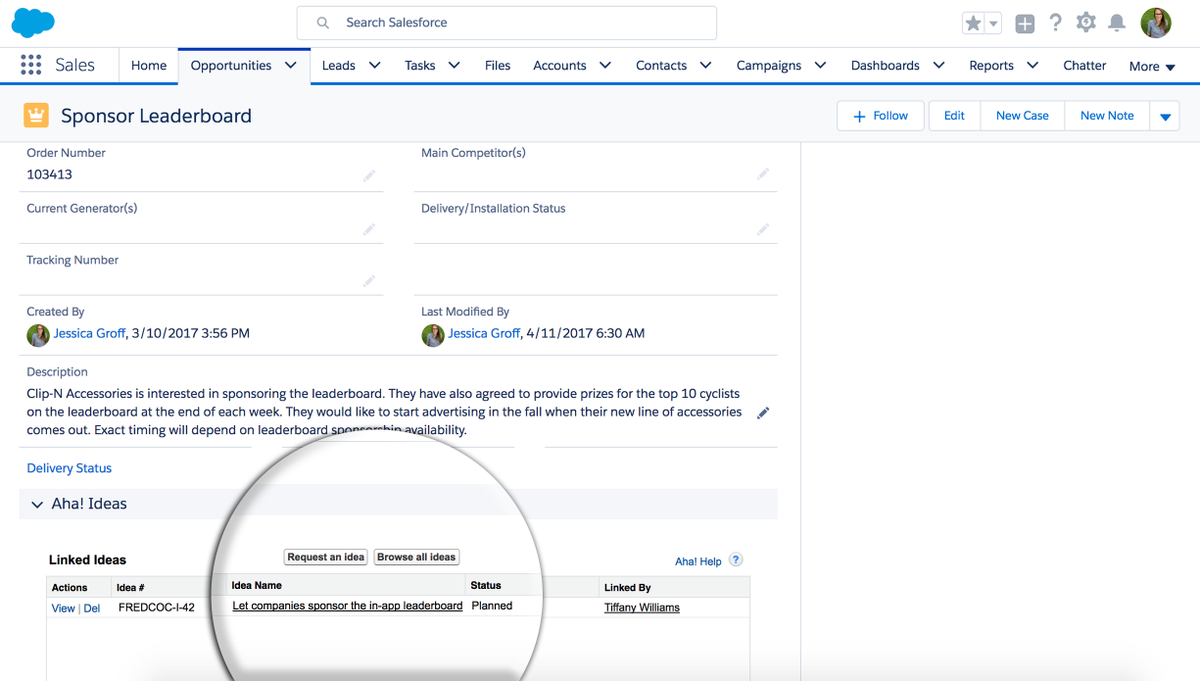Click the Browse all ideas button
This screenshot has width=1200, height=681.
416,557
